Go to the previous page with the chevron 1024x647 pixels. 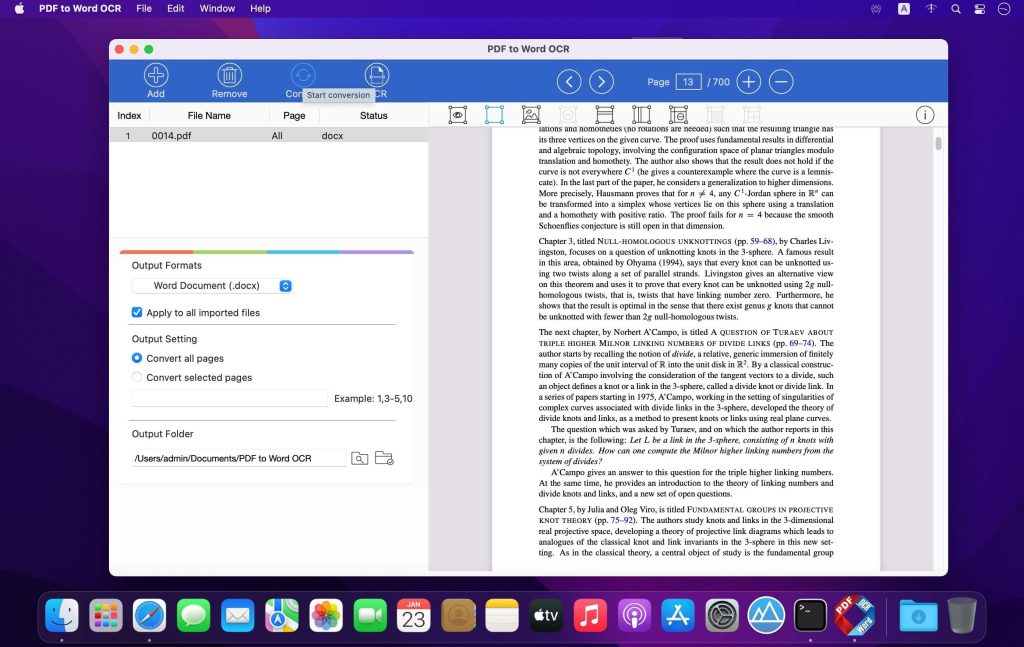click(569, 81)
